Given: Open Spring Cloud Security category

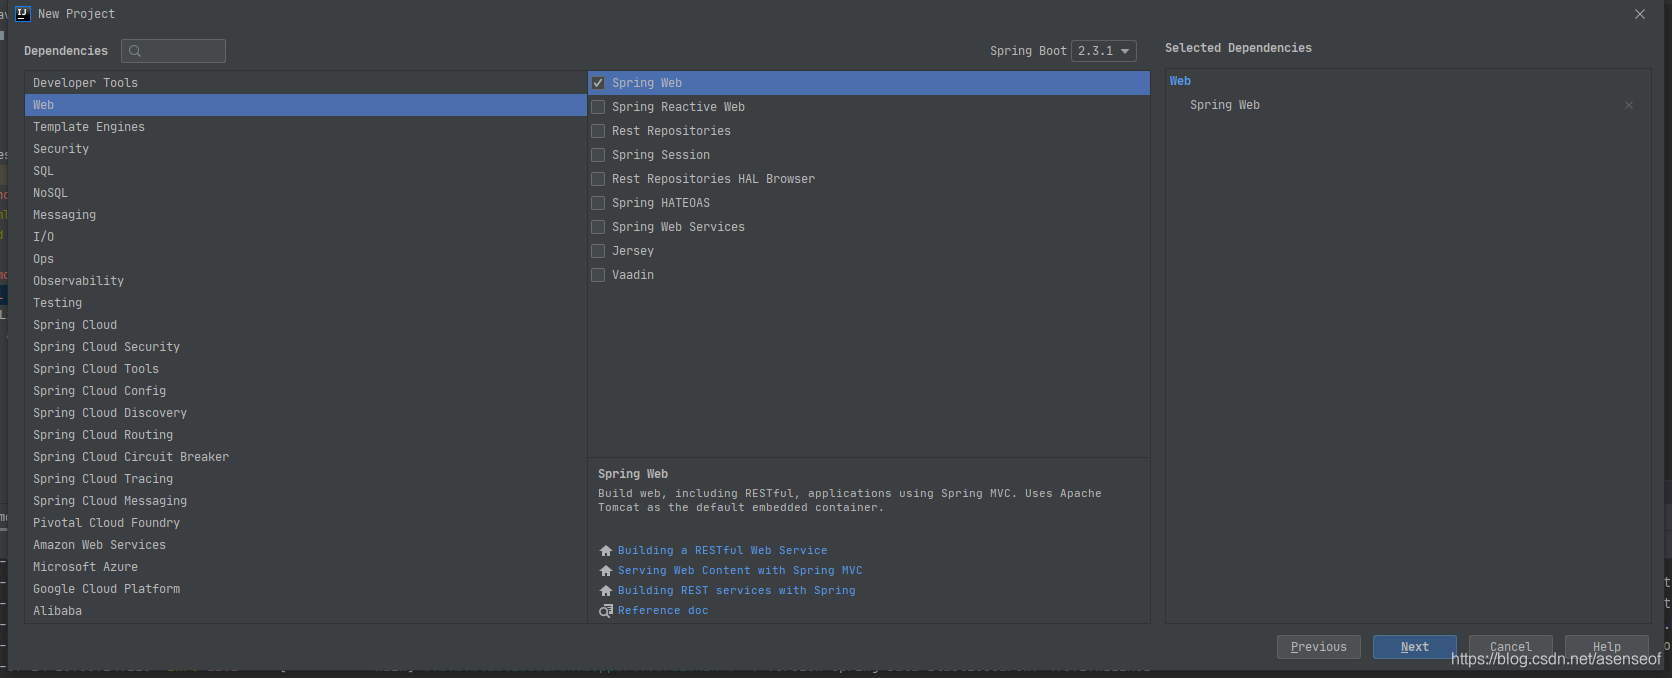Looking at the screenshot, I should tap(305, 347).
